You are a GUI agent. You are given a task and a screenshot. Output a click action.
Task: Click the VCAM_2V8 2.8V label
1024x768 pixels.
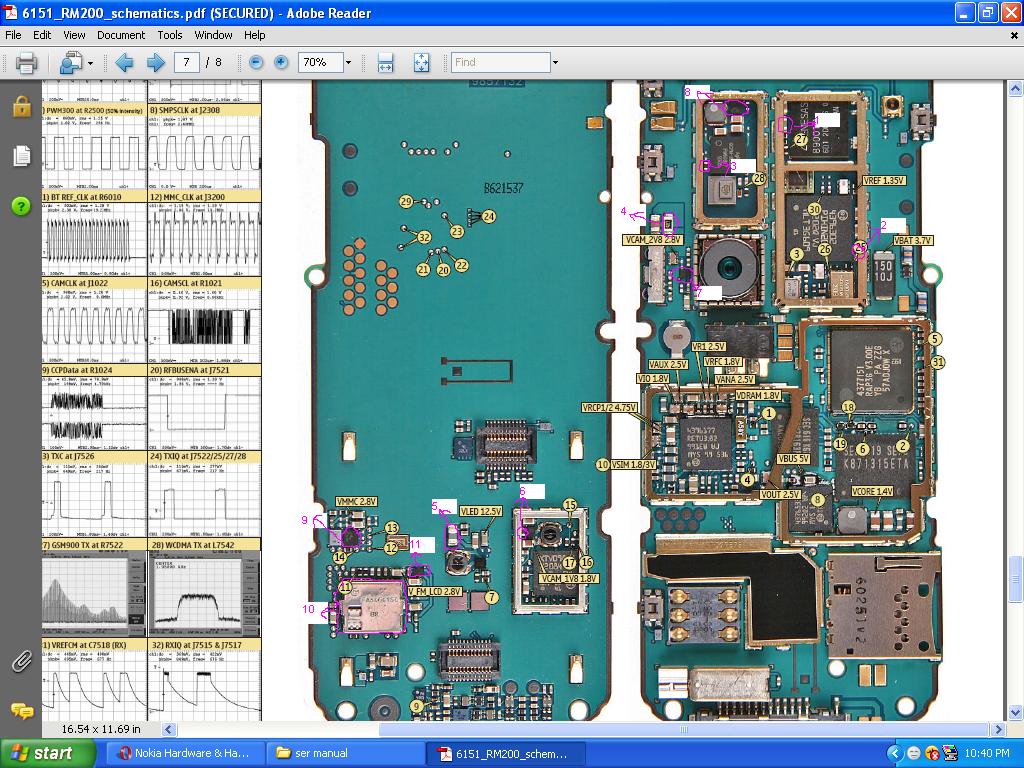point(653,240)
